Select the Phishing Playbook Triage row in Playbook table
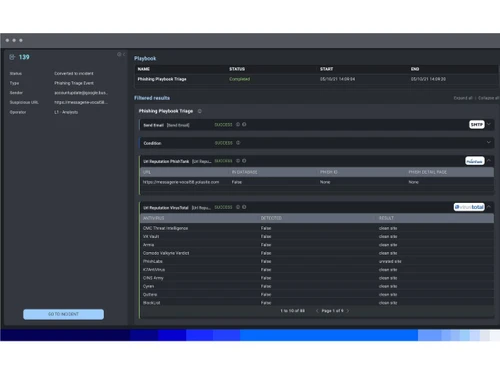The width and height of the screenshot is (500, 375). 317,79
